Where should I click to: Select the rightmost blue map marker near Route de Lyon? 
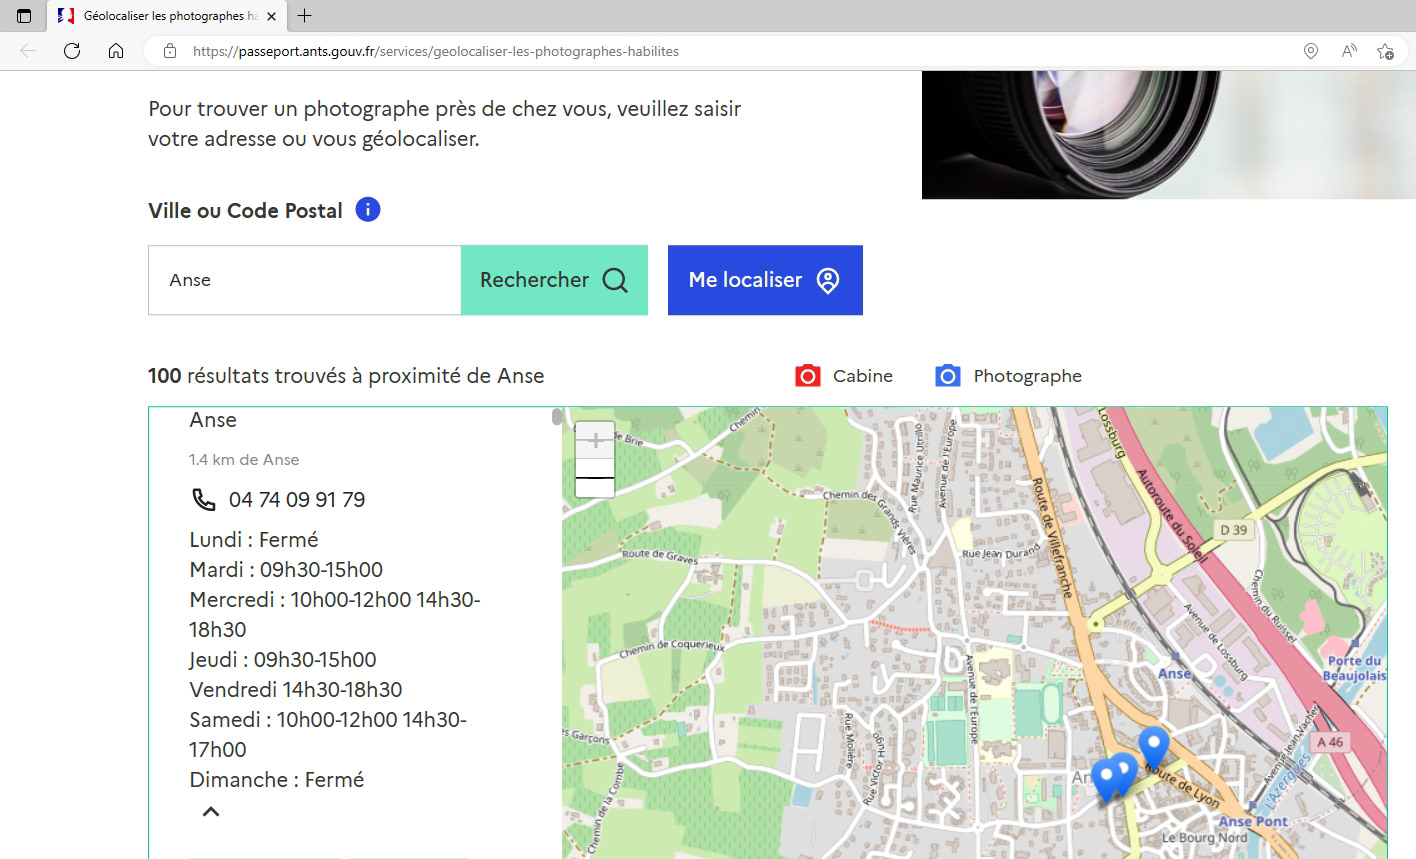[x=1154, y=746]
